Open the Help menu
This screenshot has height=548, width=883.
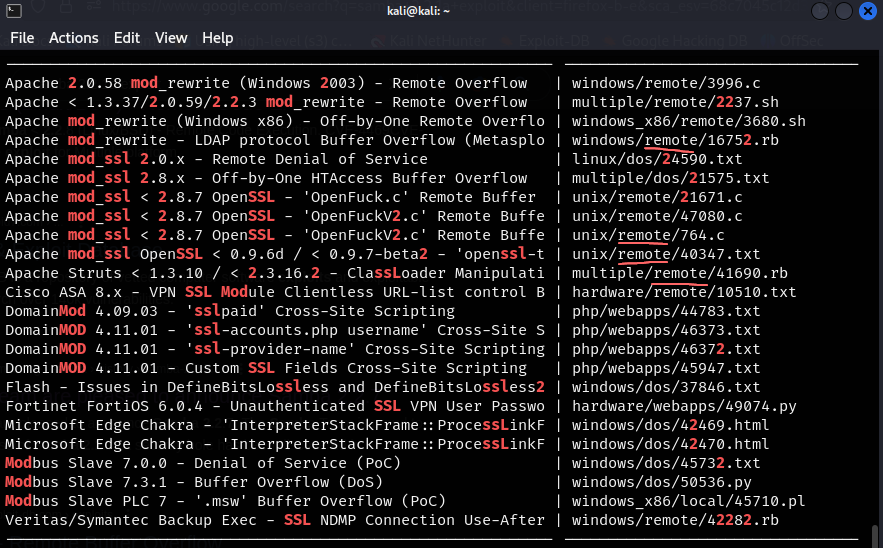pos(217,38)
